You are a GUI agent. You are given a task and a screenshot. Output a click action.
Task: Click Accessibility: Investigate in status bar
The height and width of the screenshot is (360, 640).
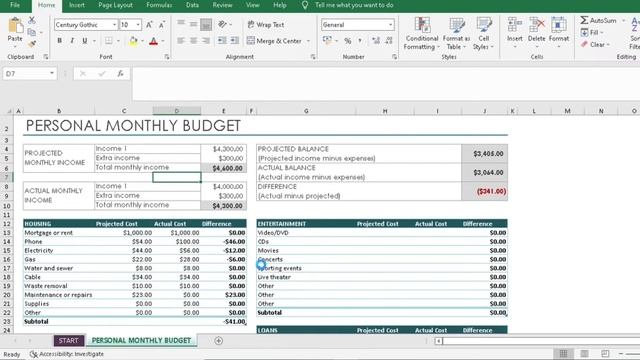tap(67, 354)
